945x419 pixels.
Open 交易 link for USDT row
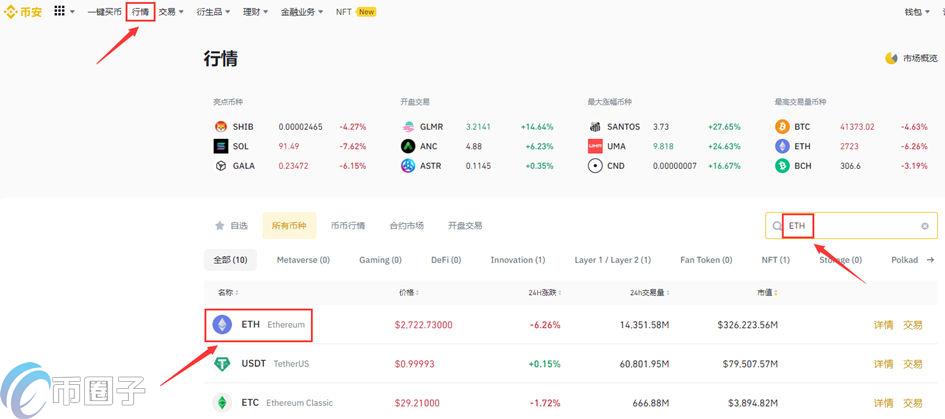(x=912, y=364)
